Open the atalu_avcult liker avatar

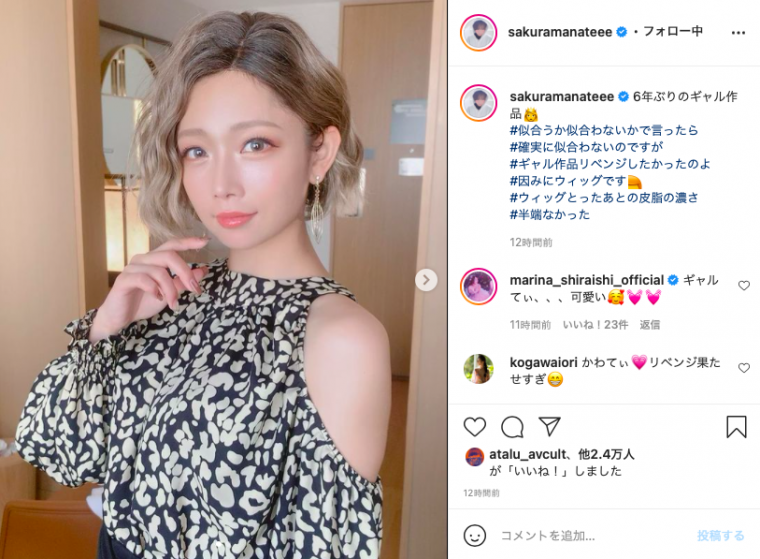click(x=475, y=457)
